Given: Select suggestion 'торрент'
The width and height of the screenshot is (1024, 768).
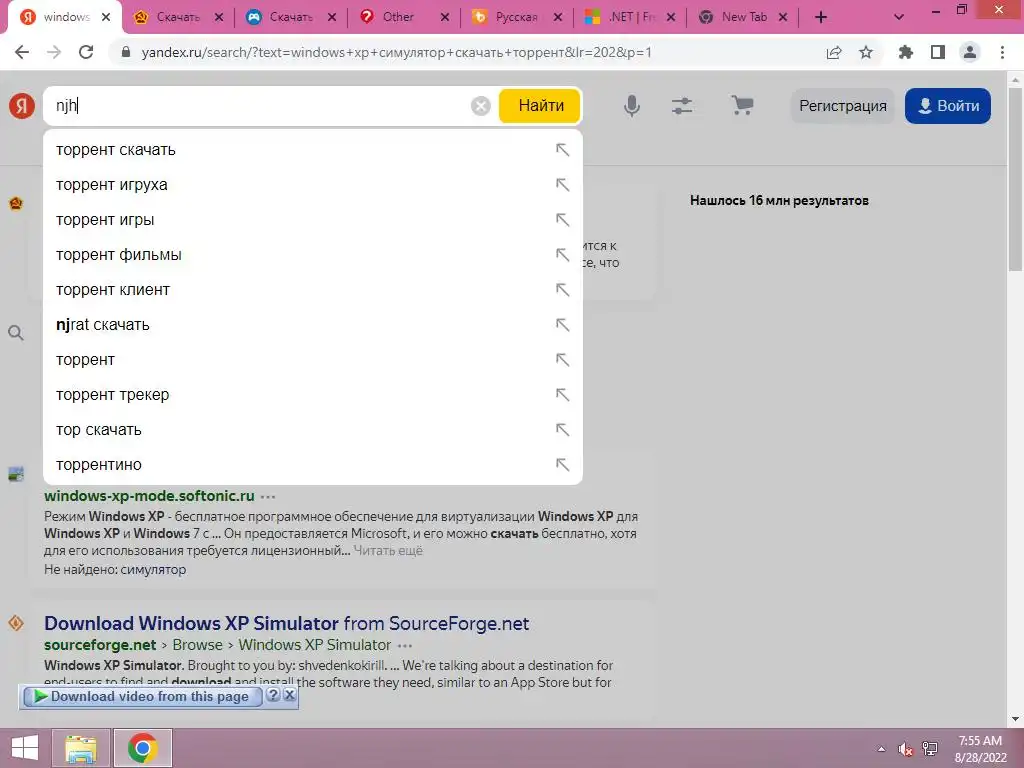Looking at the screenshot, I should coord(312,360).
